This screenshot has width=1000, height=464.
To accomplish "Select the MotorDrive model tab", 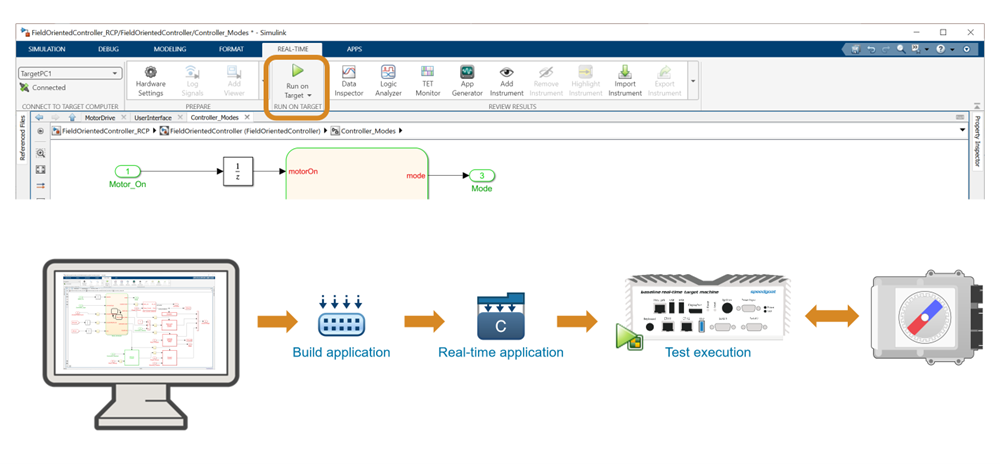I will point(100,117).
